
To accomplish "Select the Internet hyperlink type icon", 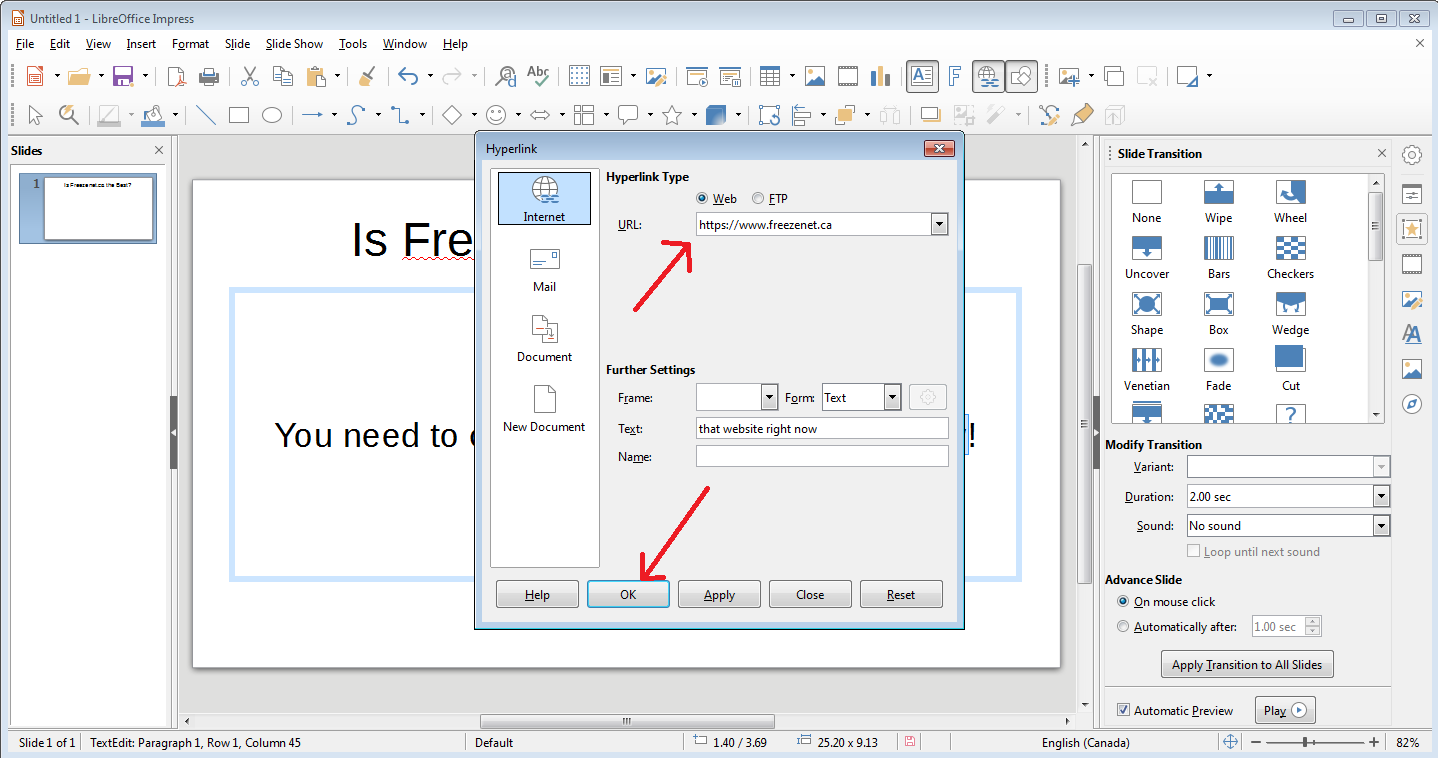I will pos(544,198).
